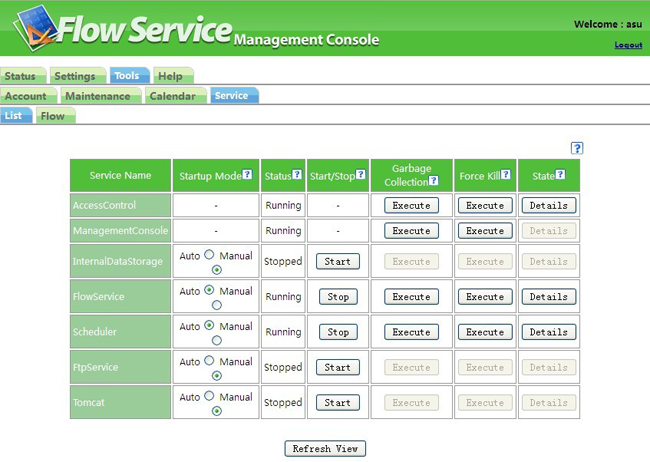650x462 pixels.
Task: Select Manual startup for FlowService
Action: (216, 305)
